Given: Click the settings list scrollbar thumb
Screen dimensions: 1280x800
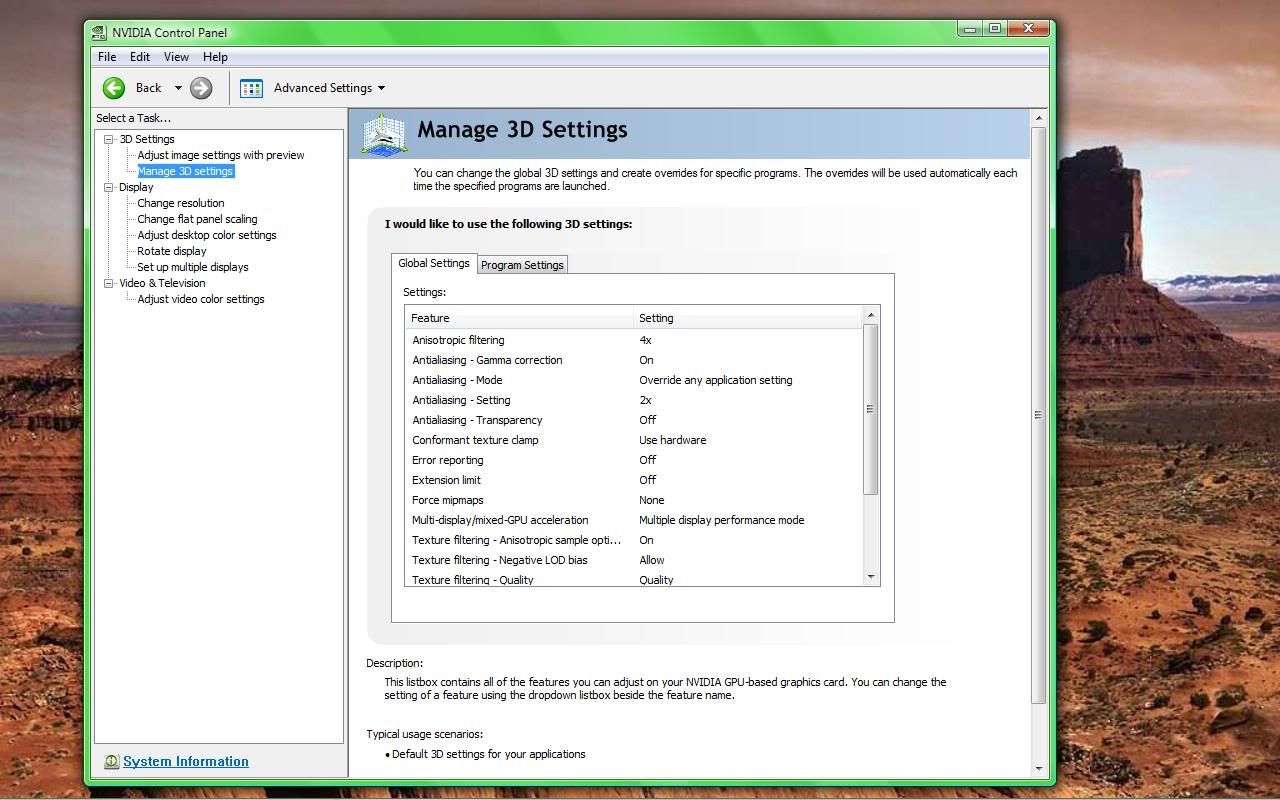Looking at the screenshot, I should point(871,409).
